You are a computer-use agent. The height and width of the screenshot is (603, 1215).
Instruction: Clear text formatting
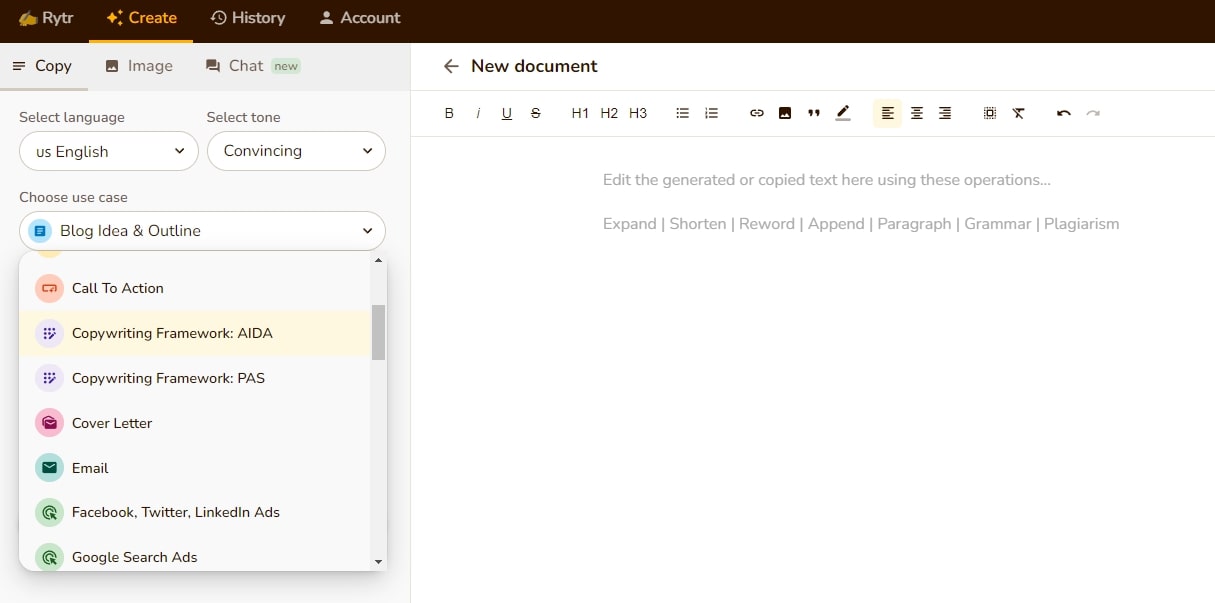tap(1018, 113)
